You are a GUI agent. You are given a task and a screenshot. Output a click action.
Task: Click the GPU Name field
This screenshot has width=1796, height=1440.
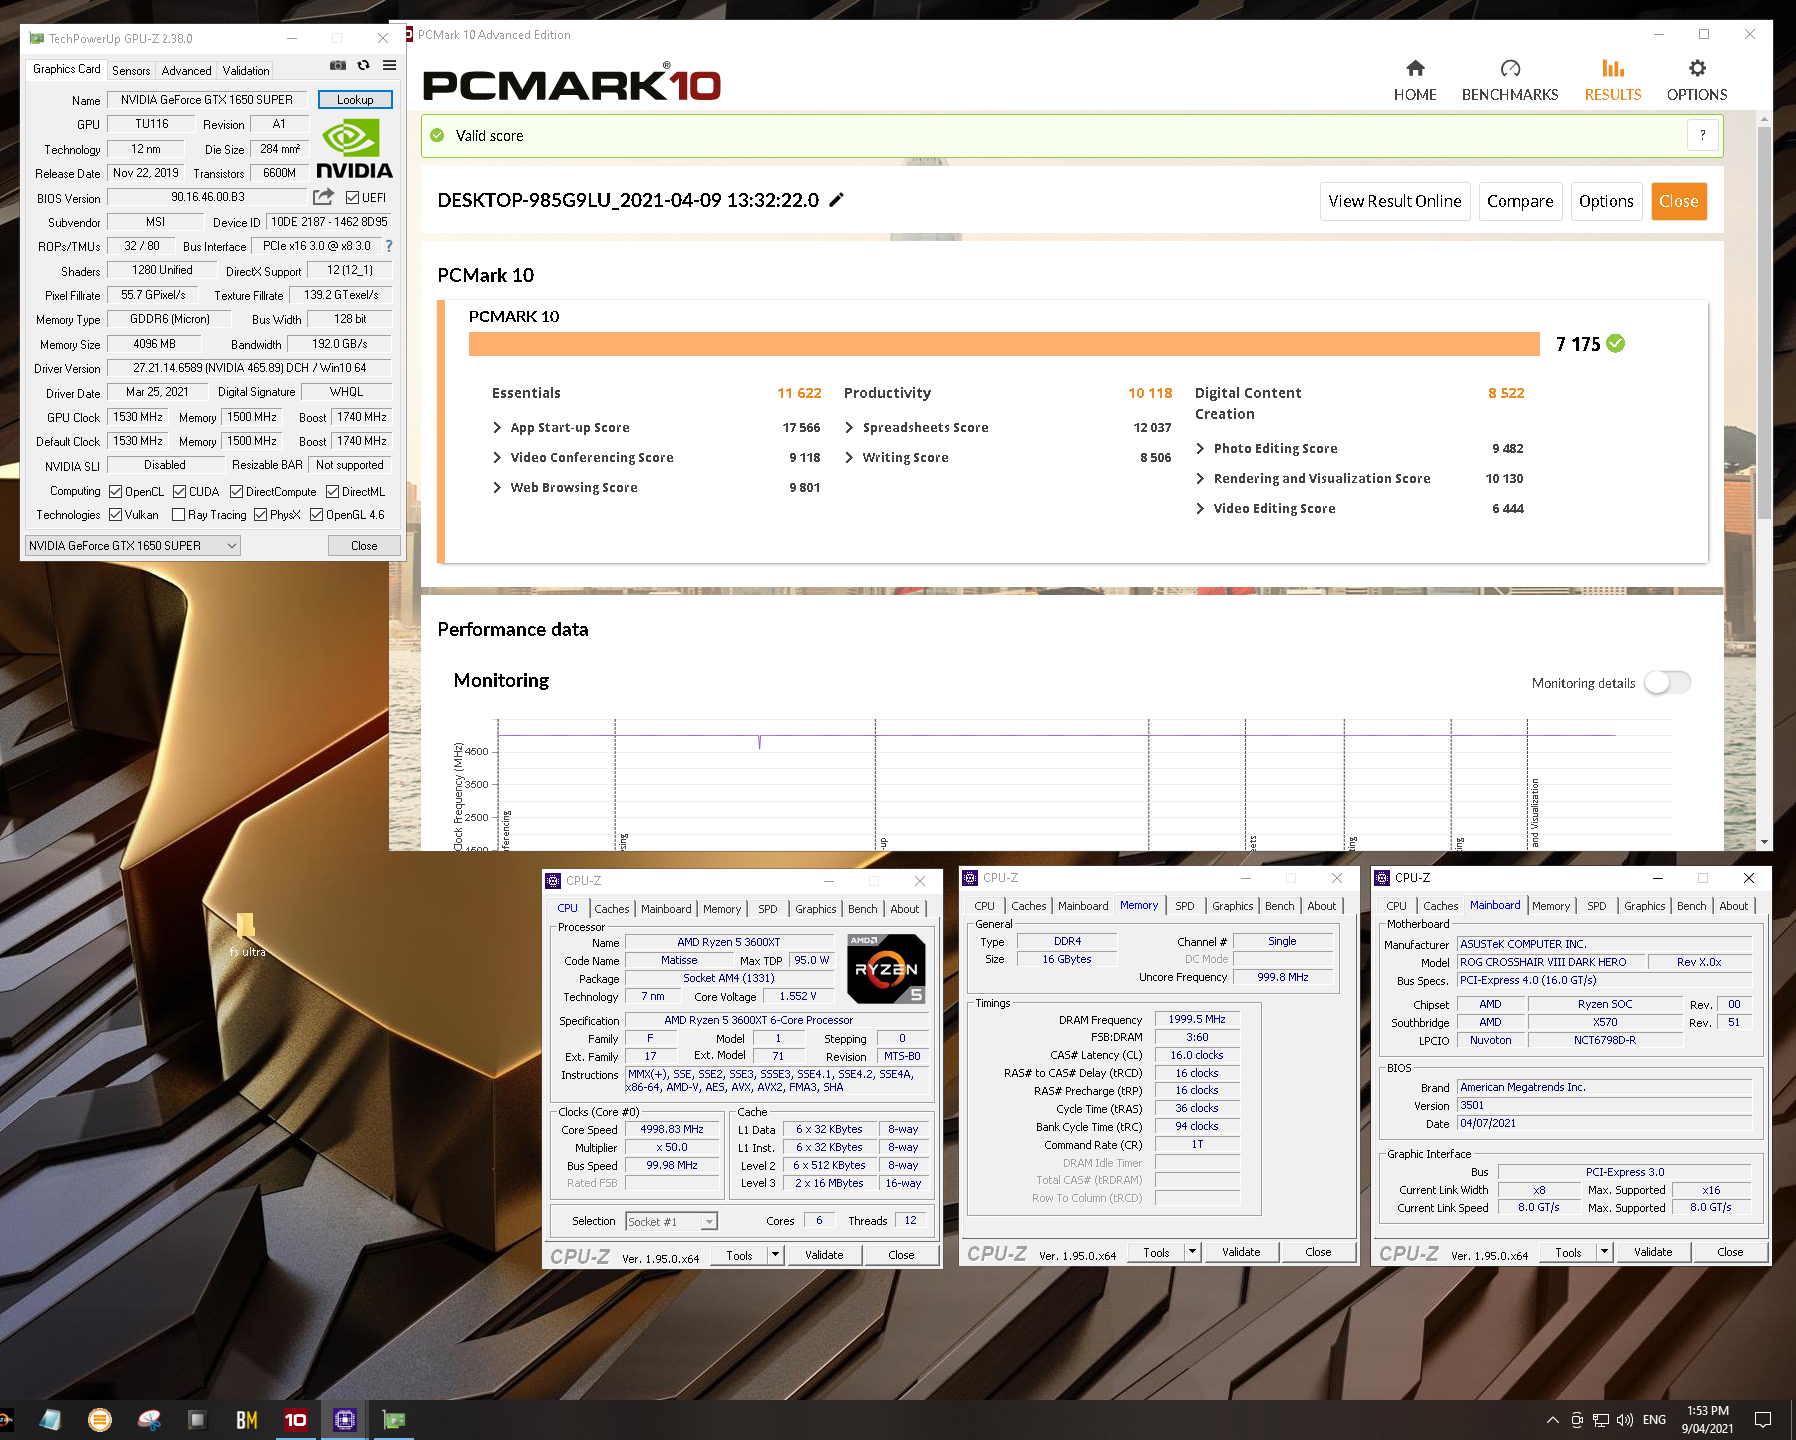coord(207,99)
